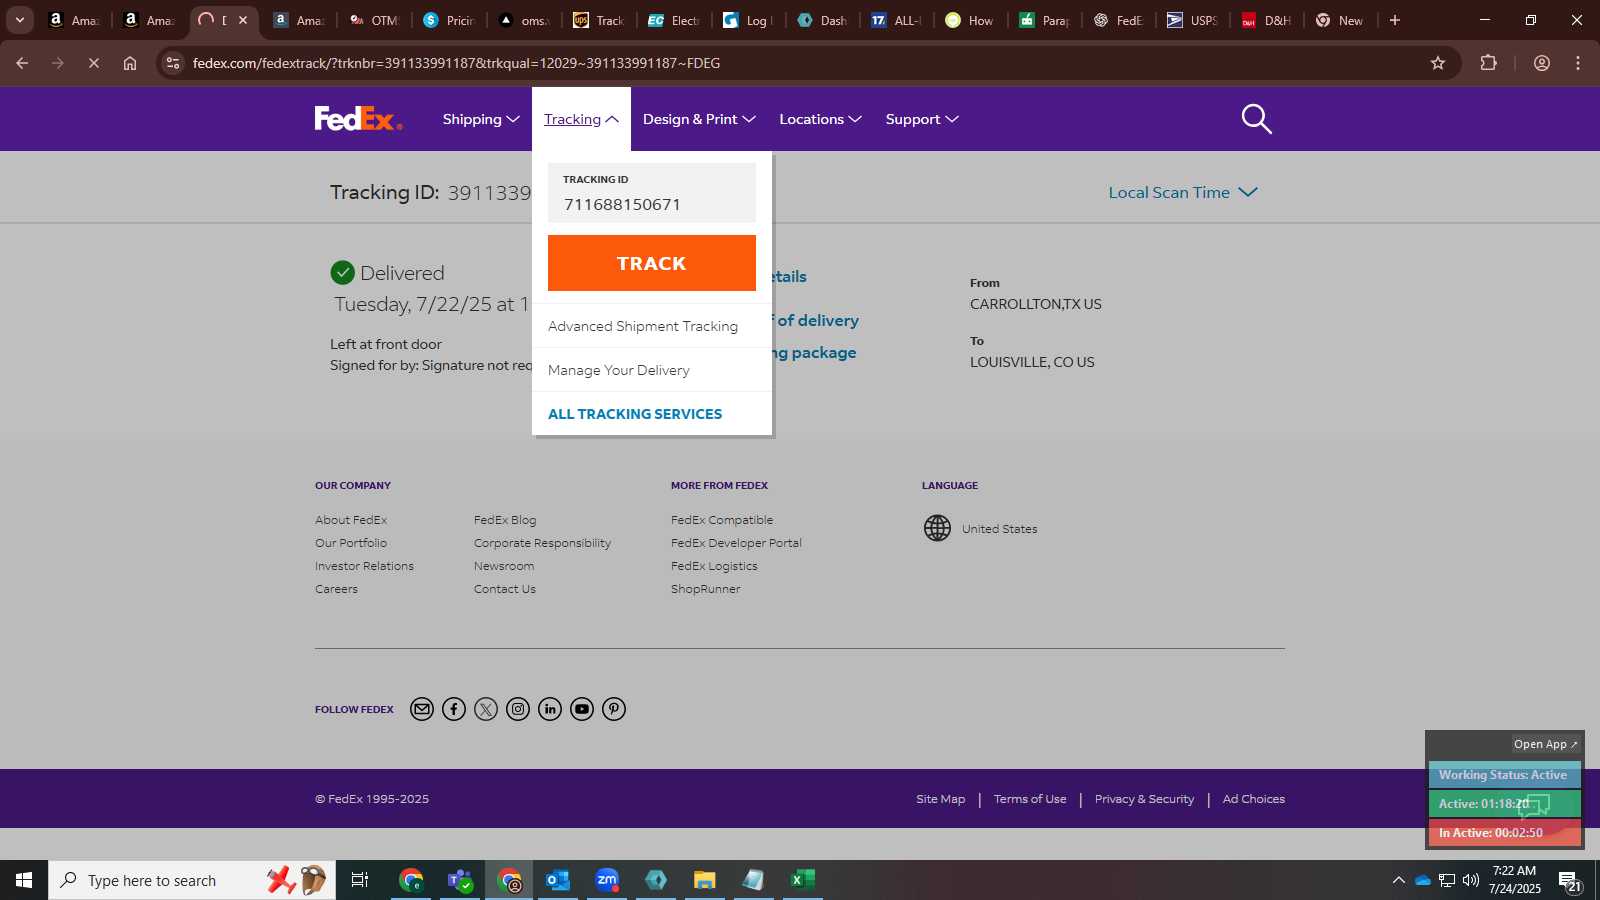Open the tab search dropdown arrow
This screenshot has width=1600, height=900.
click(x=19, y=20)
